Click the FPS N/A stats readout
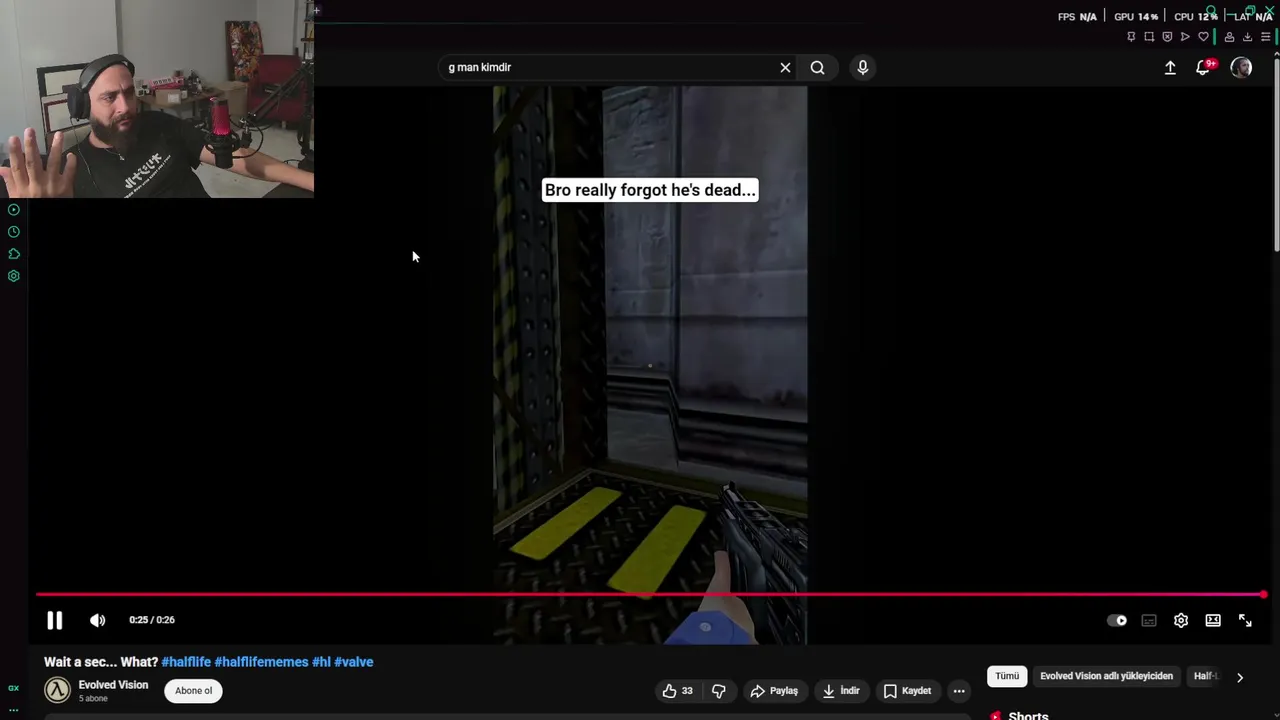The height and width of the screenshot is (720, 1280). pyautogui.click(x=1077, y=17)
